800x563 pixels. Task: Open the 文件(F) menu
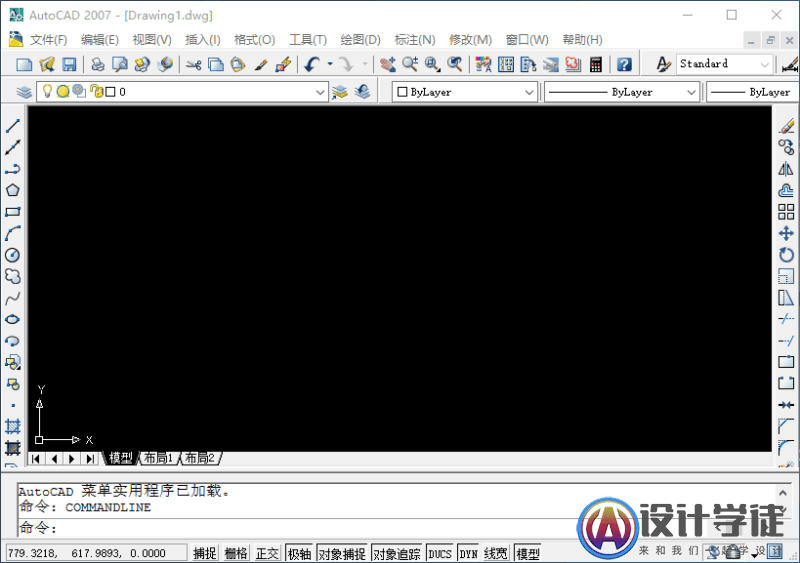[x=48, y=40]
